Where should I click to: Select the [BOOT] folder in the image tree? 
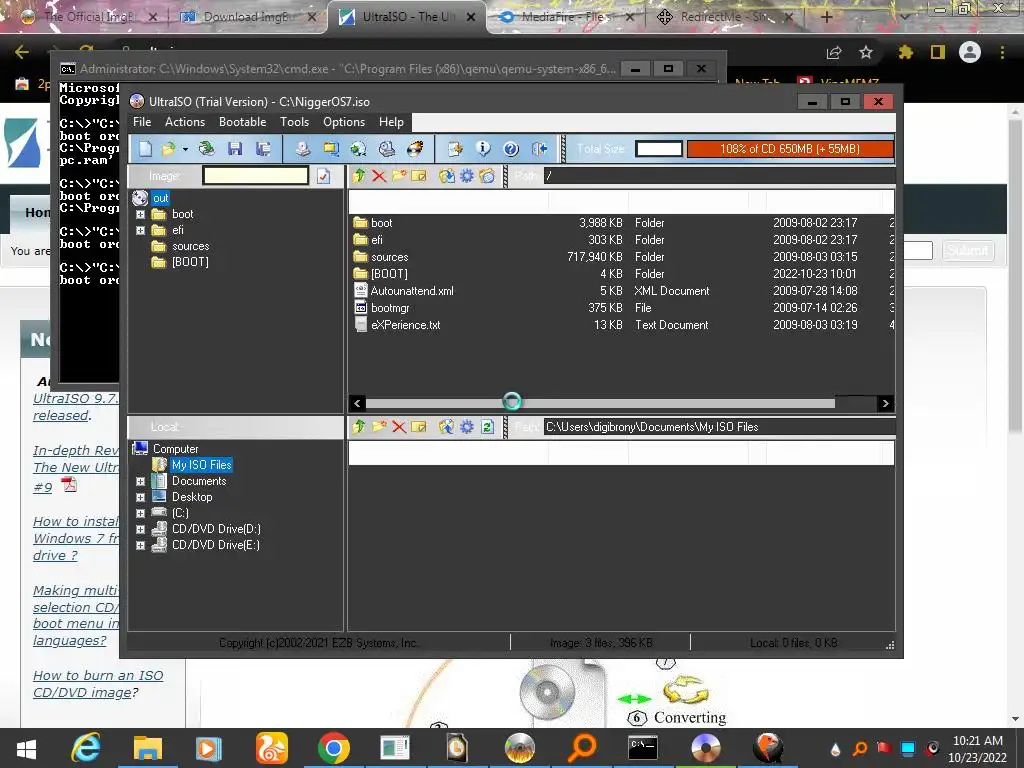pyautogui.click(x=190, y=263)
